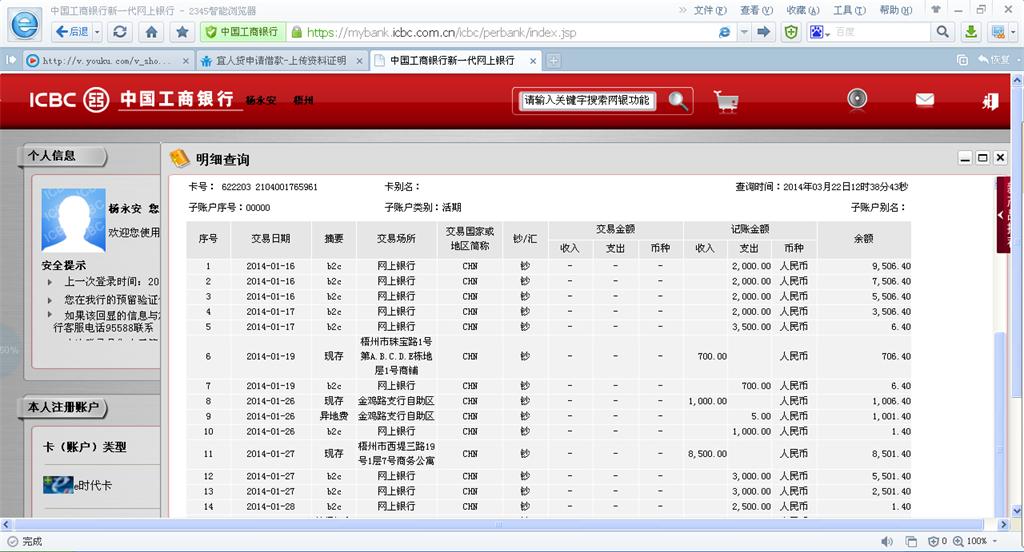1024x552 pixels.
Task: Switch to the 宜人贷申请借款 tab
Action: pos(280,60)
